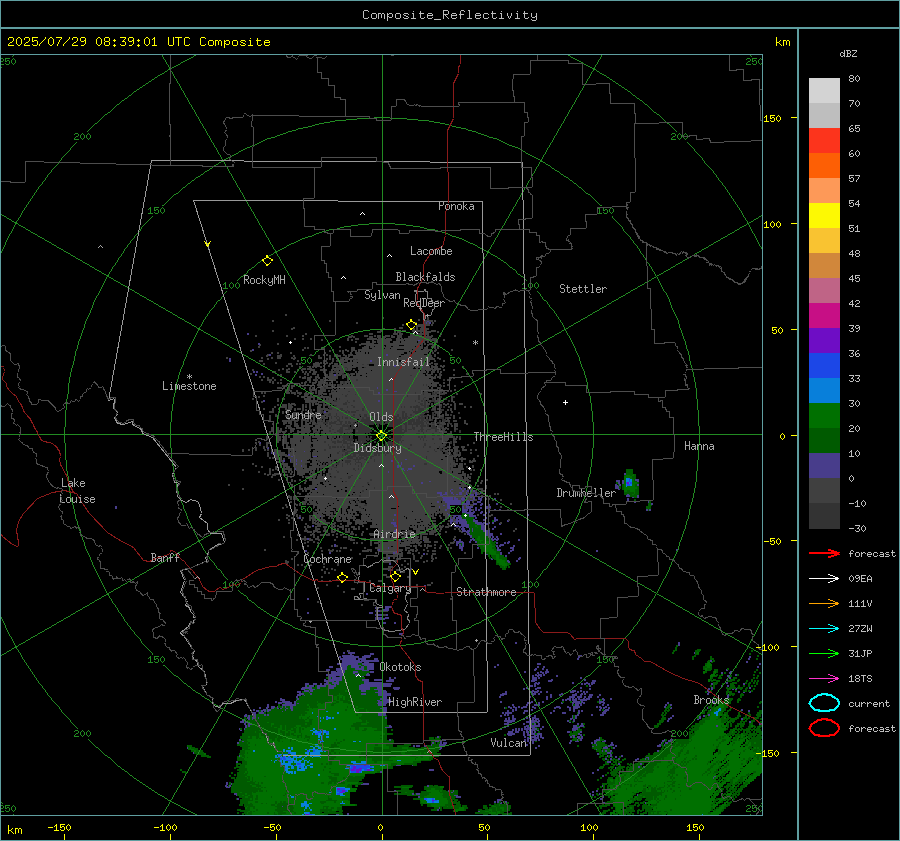This screenshot has height=841, width=900.
Task: Click the Strathmore city label
Action: [486, 592]
